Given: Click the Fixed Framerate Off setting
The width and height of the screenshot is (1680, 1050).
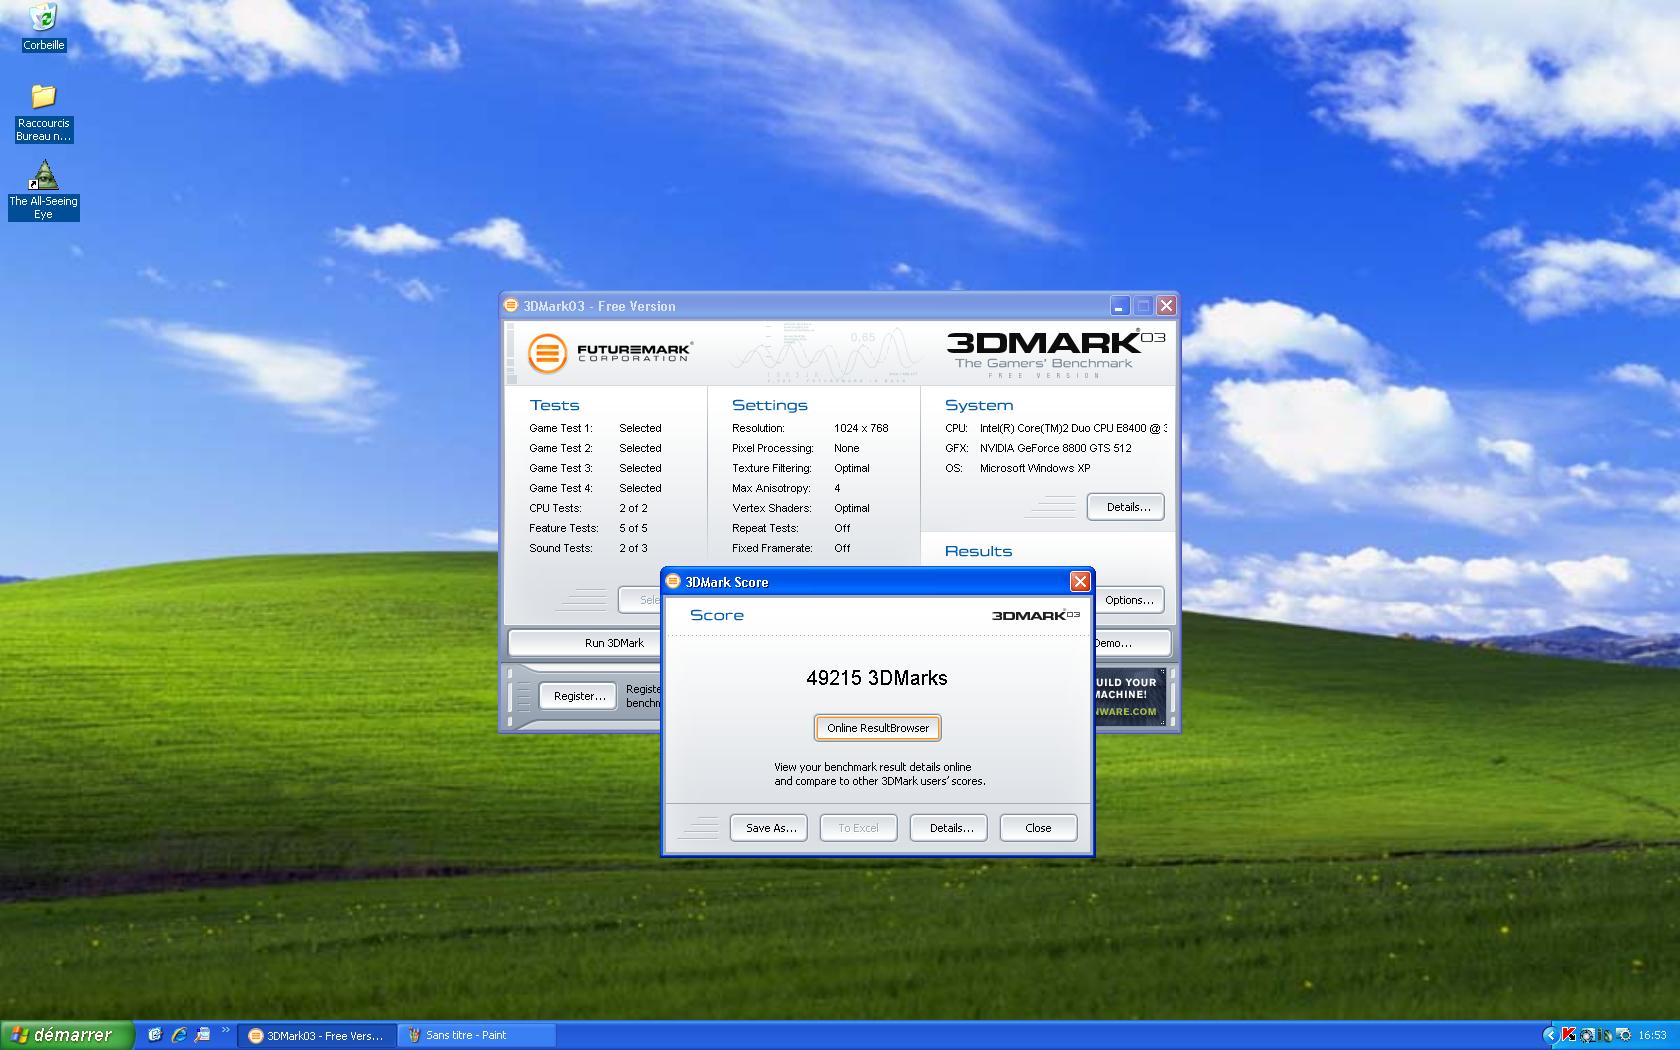Looking at the screenshot, I should 791,548.
